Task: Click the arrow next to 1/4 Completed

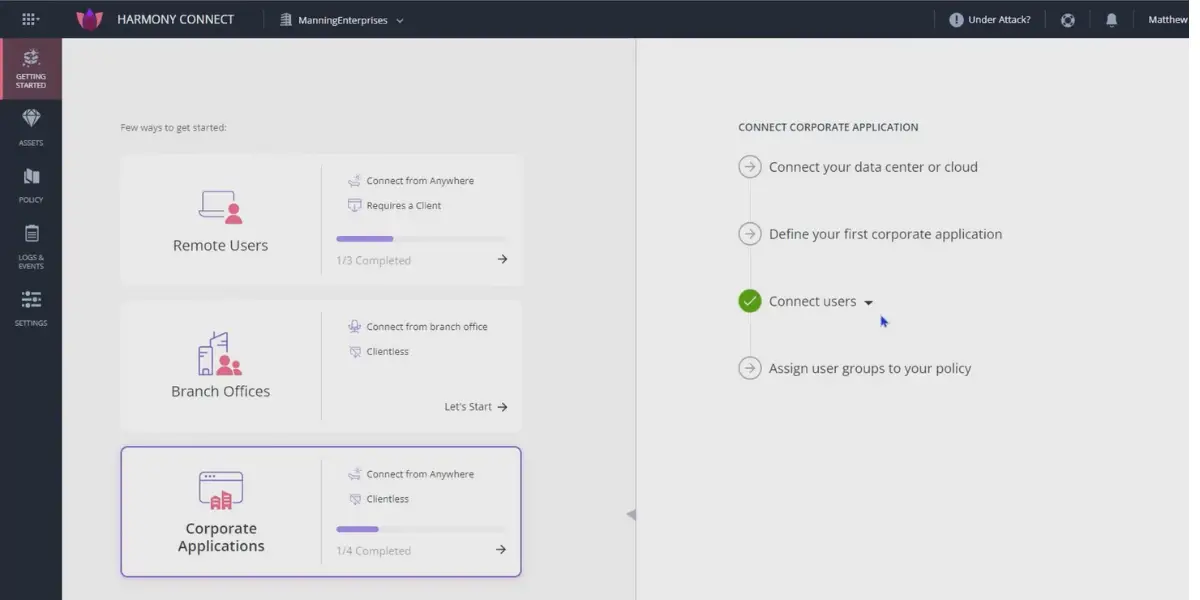Action: [x=501, y=549]
